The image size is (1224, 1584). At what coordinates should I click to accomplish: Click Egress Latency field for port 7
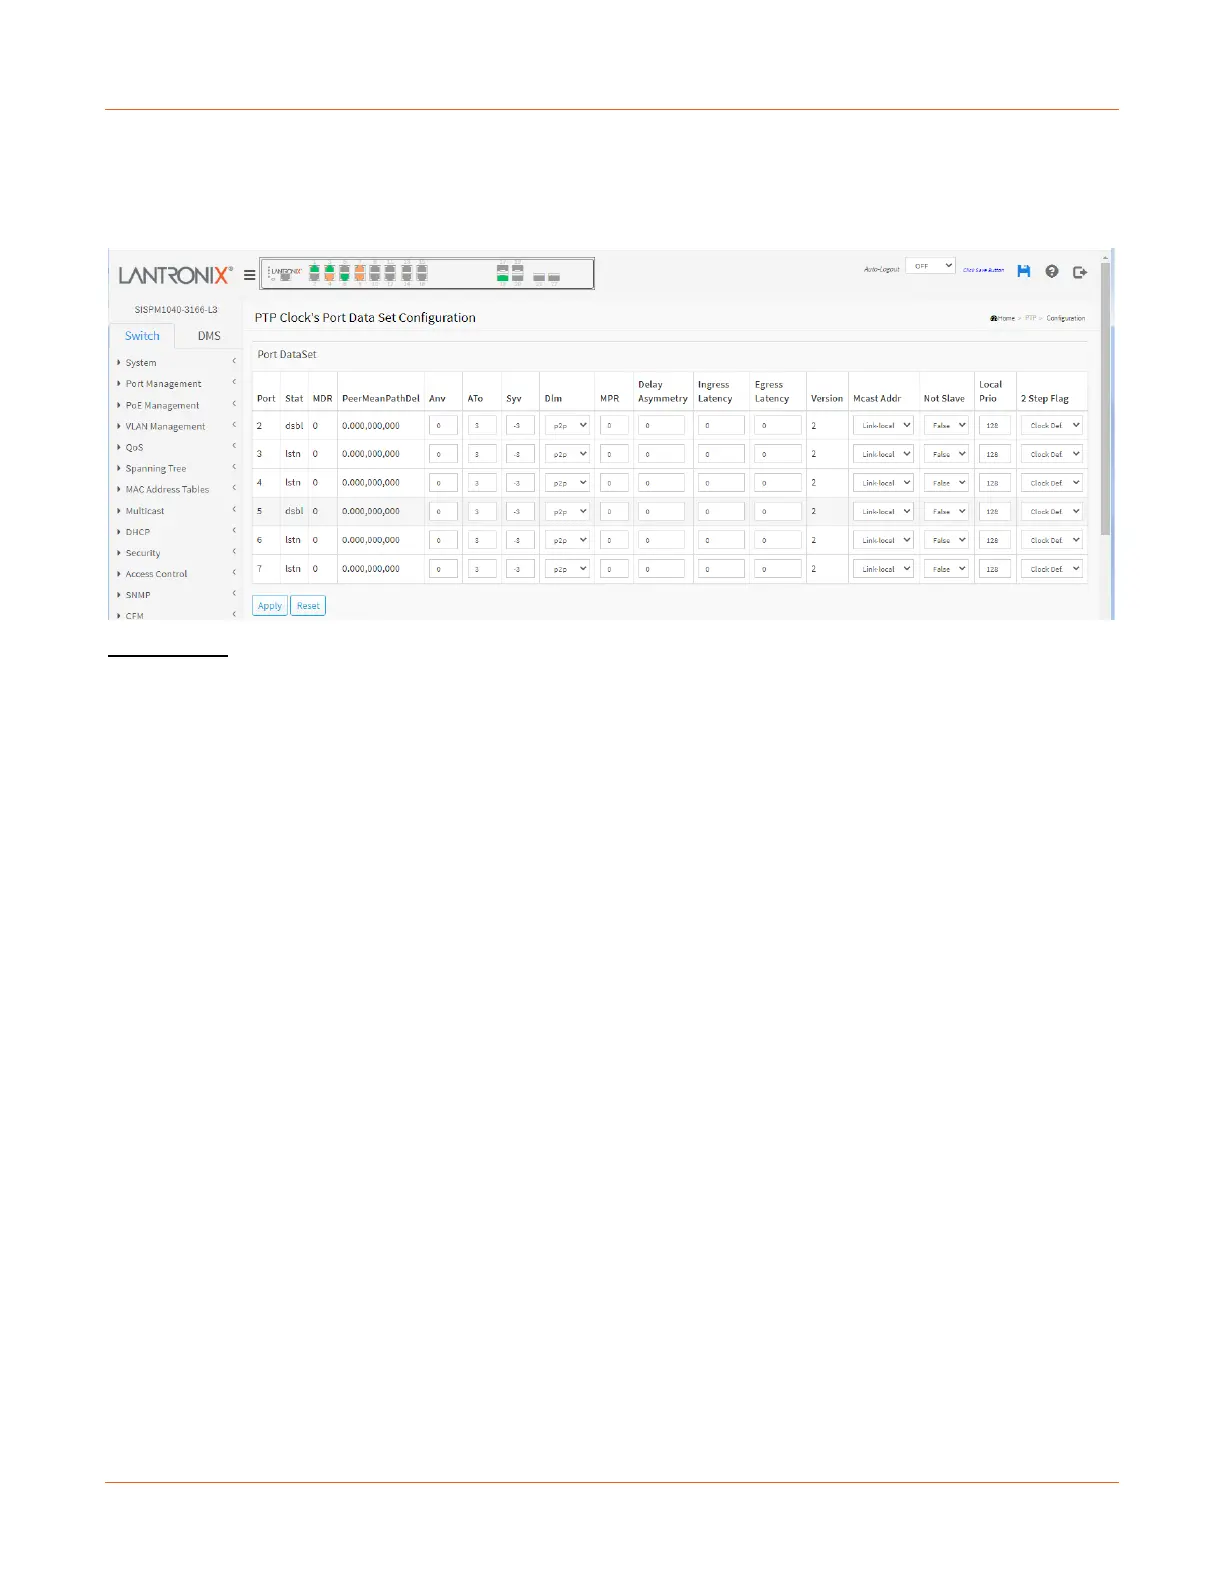778,569
